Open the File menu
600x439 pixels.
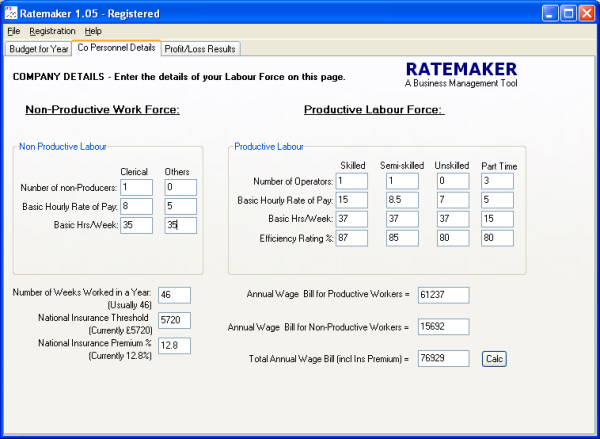14,31
